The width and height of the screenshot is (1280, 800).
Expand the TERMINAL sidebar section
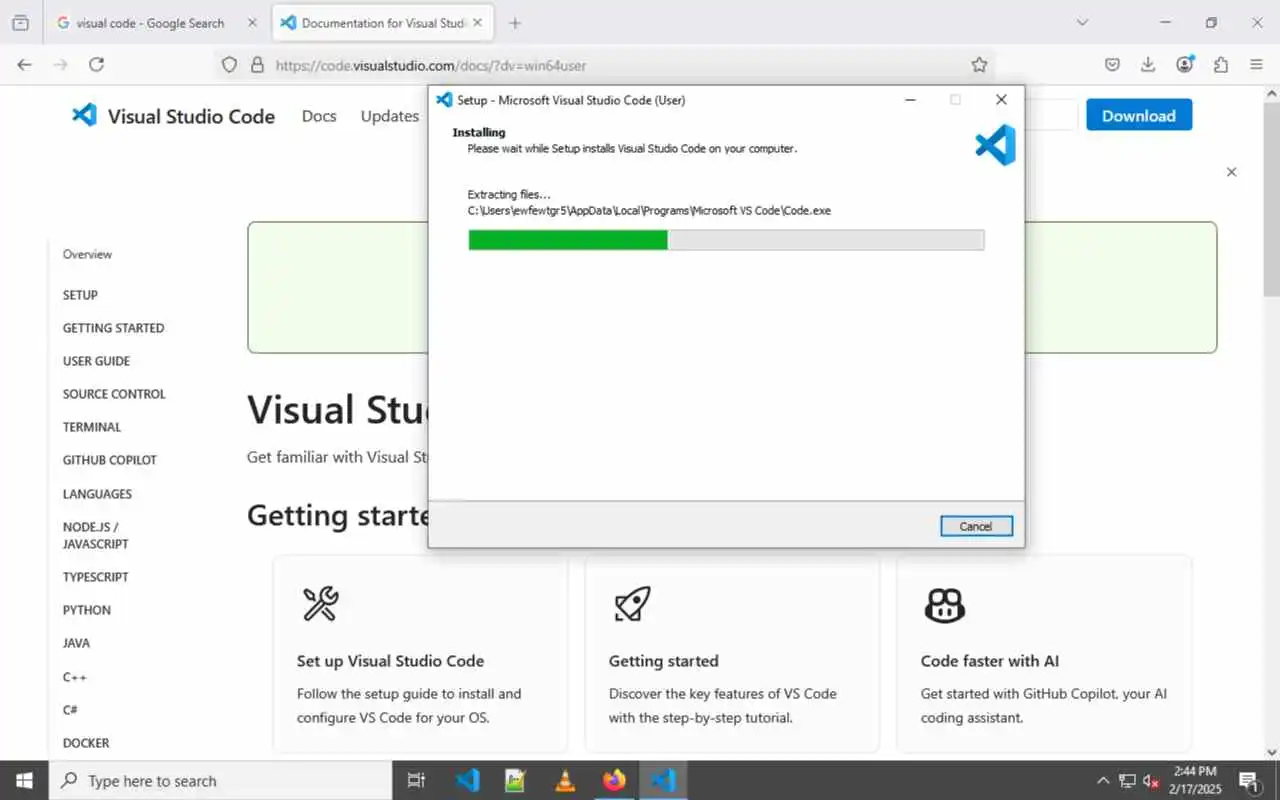tap(92, 427)
